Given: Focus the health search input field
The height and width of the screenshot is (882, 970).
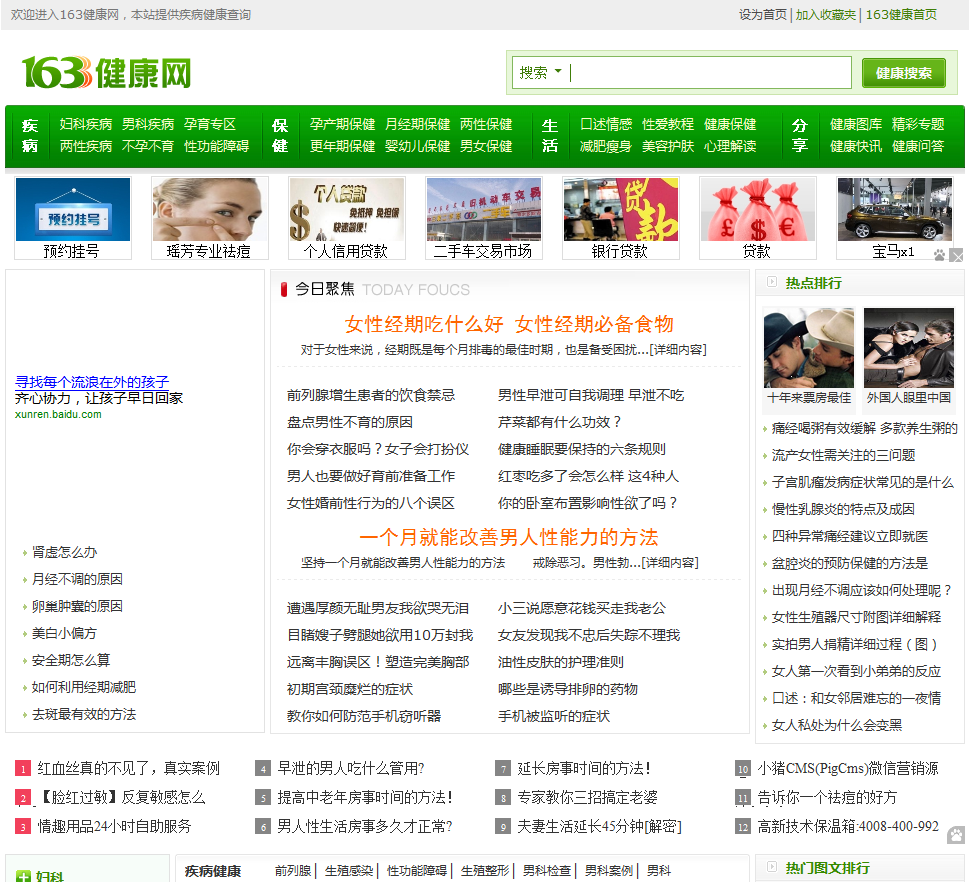Looking at the screenshot, I should click(709, 73).
